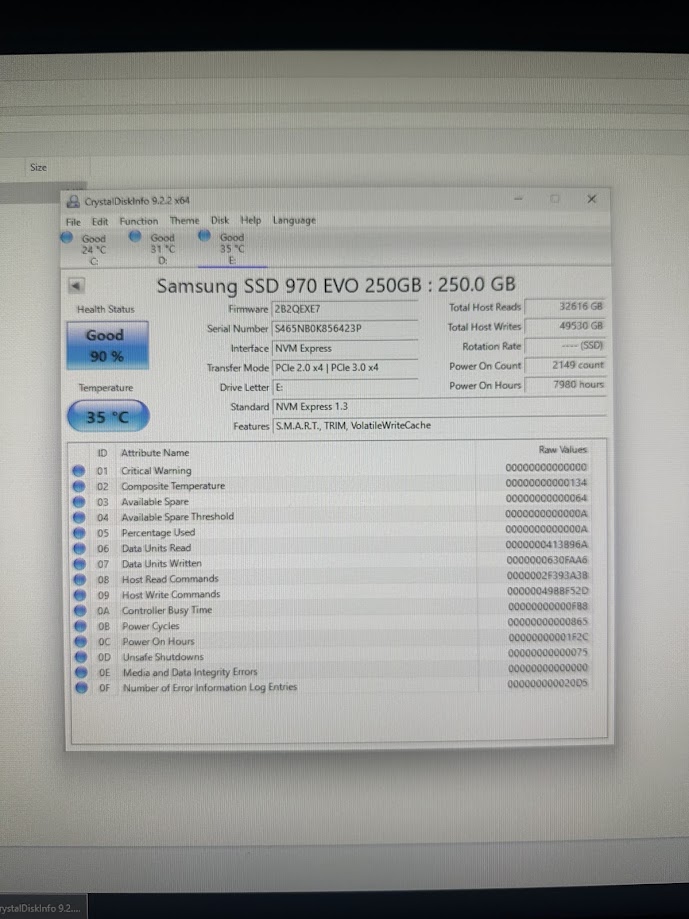This screenshot has height=919, width=689.
Task: Close the CrystalDiskInfo window
Action: 592,199
